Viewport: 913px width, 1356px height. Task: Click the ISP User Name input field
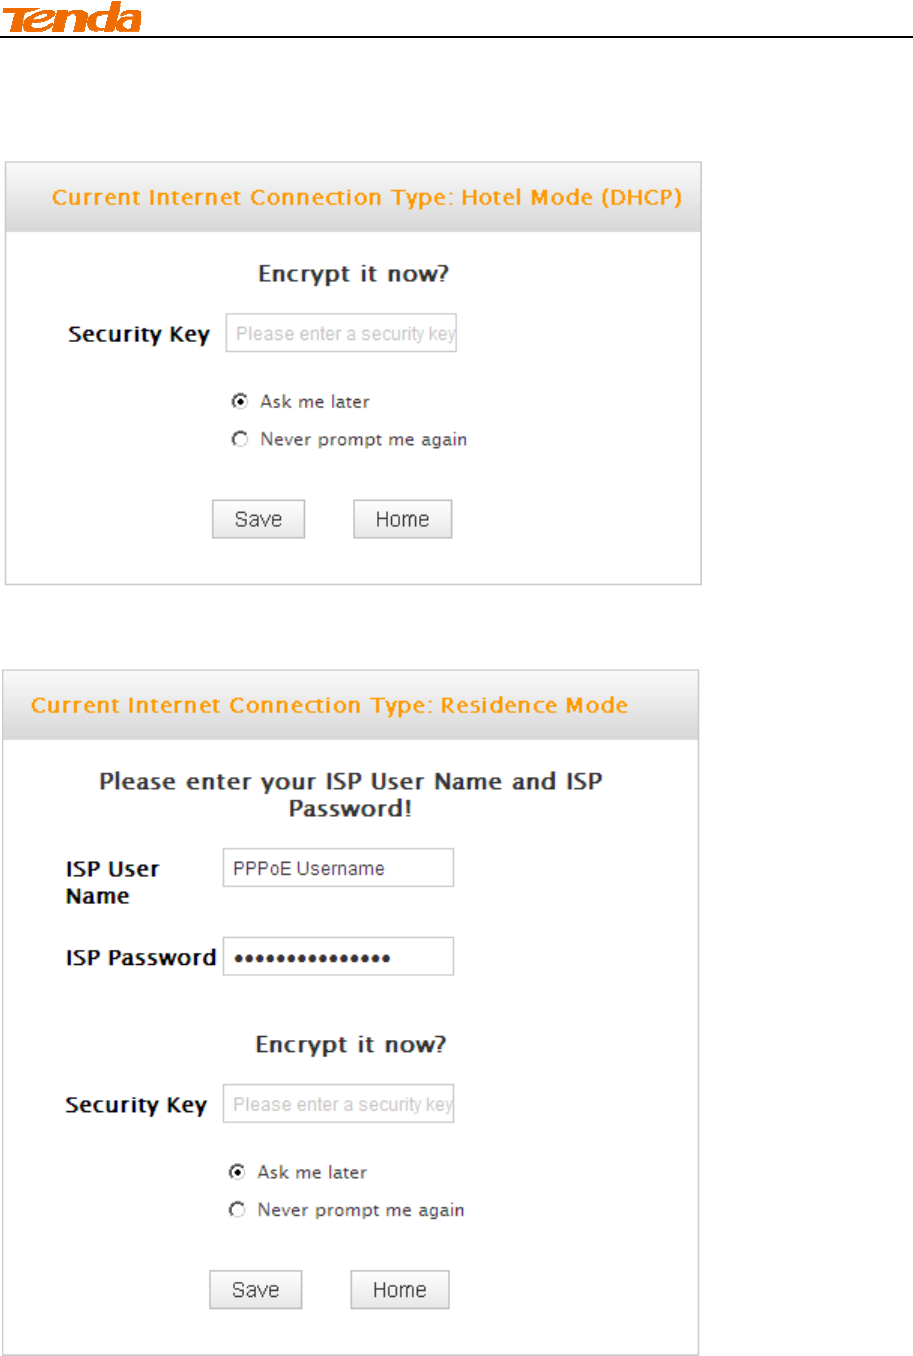[338, 868]
